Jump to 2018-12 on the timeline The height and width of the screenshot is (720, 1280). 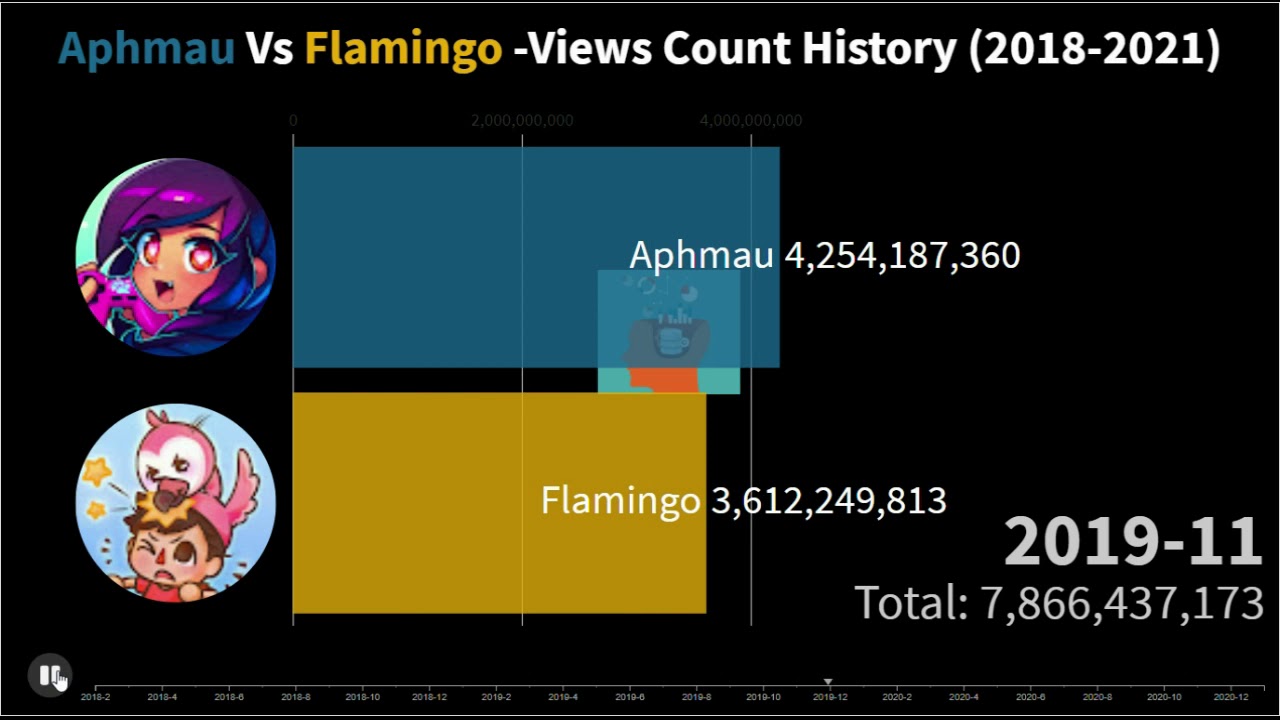point(429,697)
